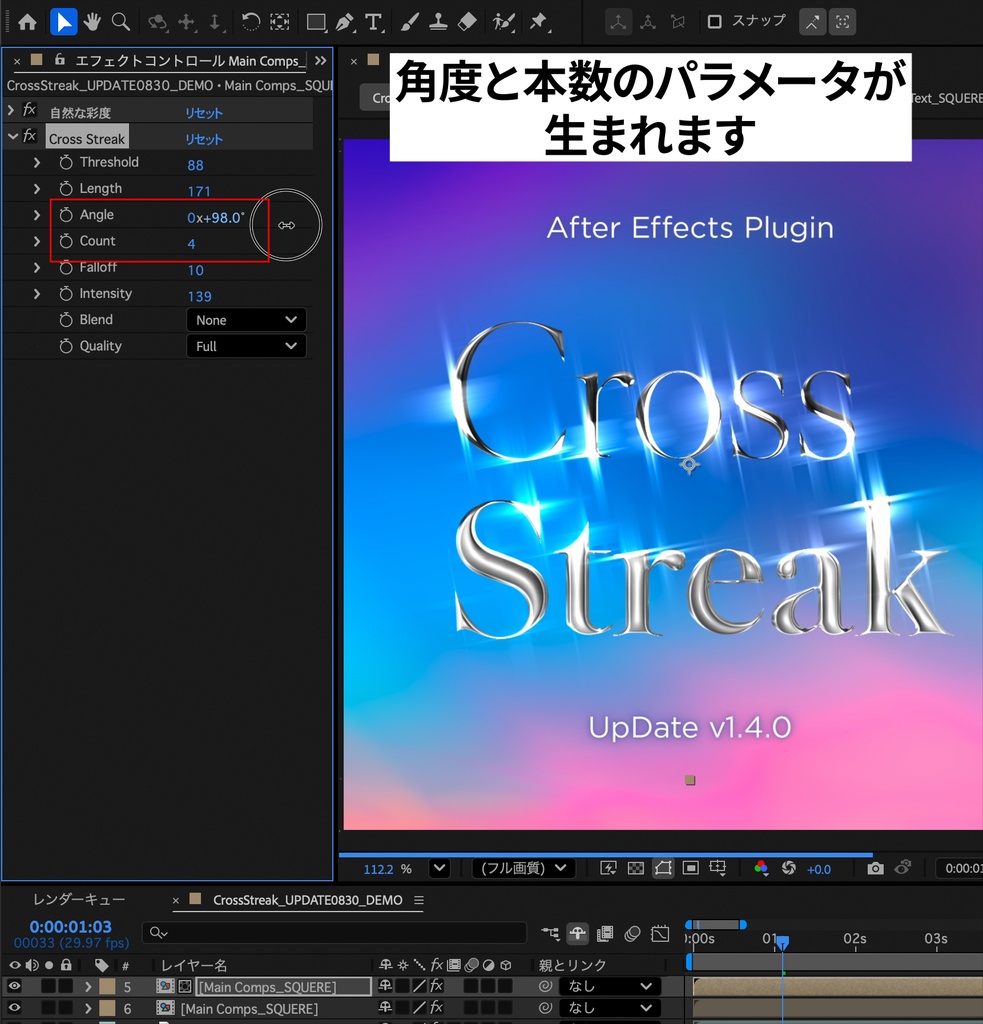The width and height of the screenshot is (983, 1024).
Task: Select the Brush tool
Action: [x=409, y=22]
